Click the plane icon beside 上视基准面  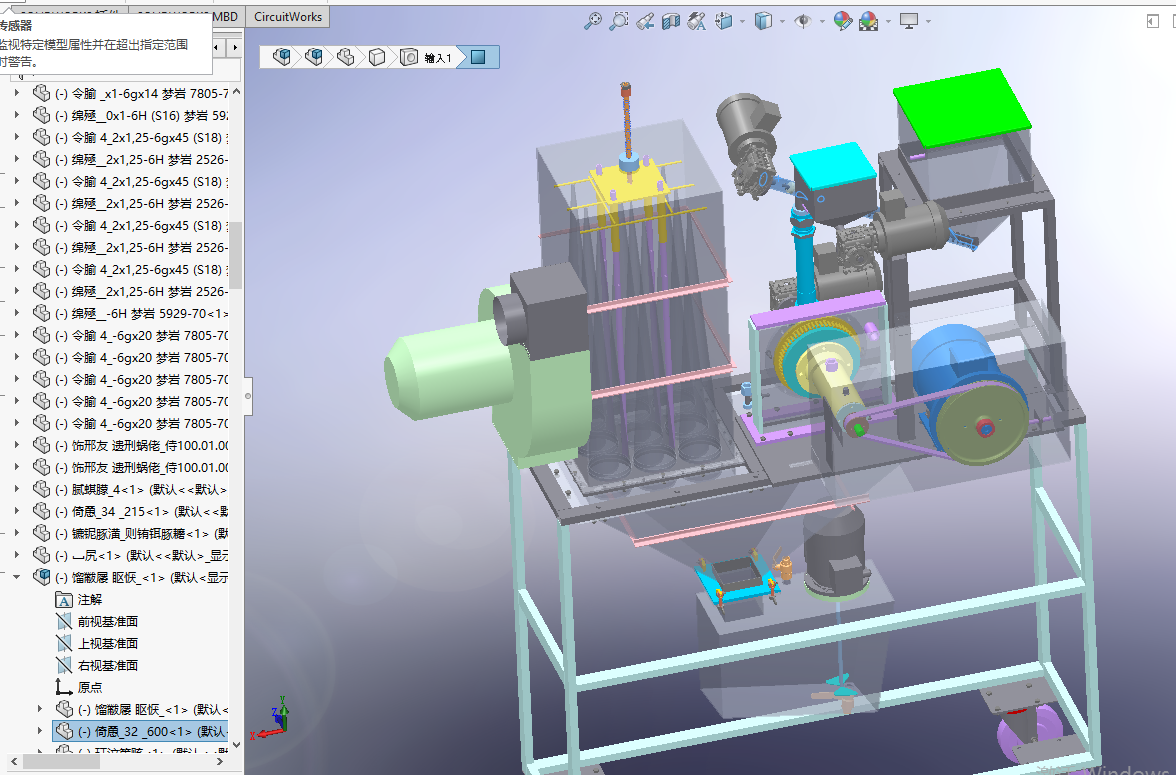[64, 643]
